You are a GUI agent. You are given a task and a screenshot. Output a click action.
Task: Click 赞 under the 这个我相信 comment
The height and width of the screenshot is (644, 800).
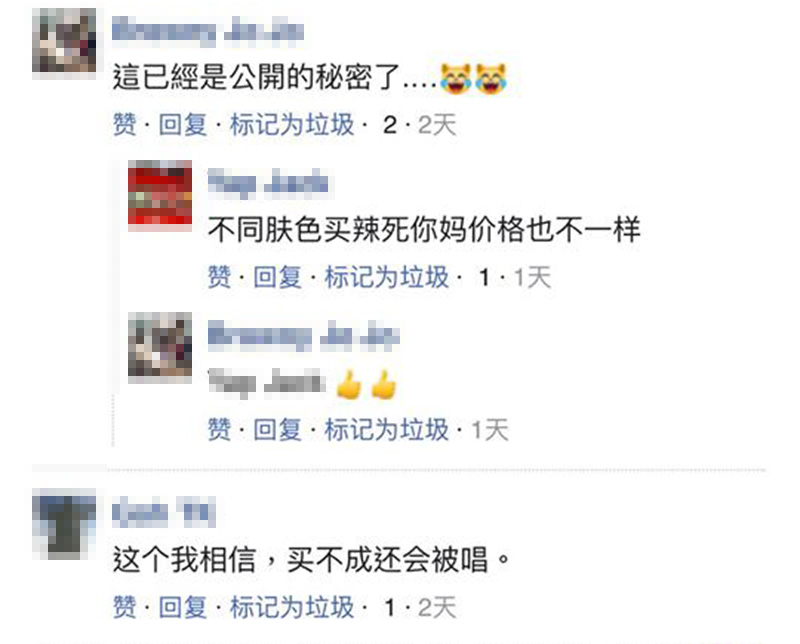[x=125, y=607]
